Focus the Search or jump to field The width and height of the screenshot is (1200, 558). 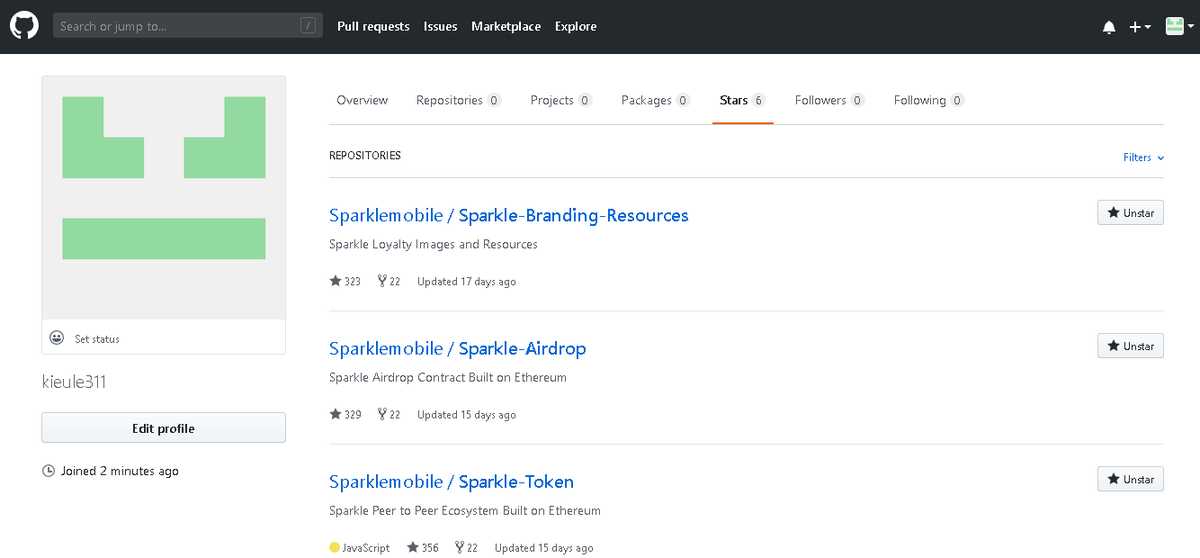(x=188, y=26)
